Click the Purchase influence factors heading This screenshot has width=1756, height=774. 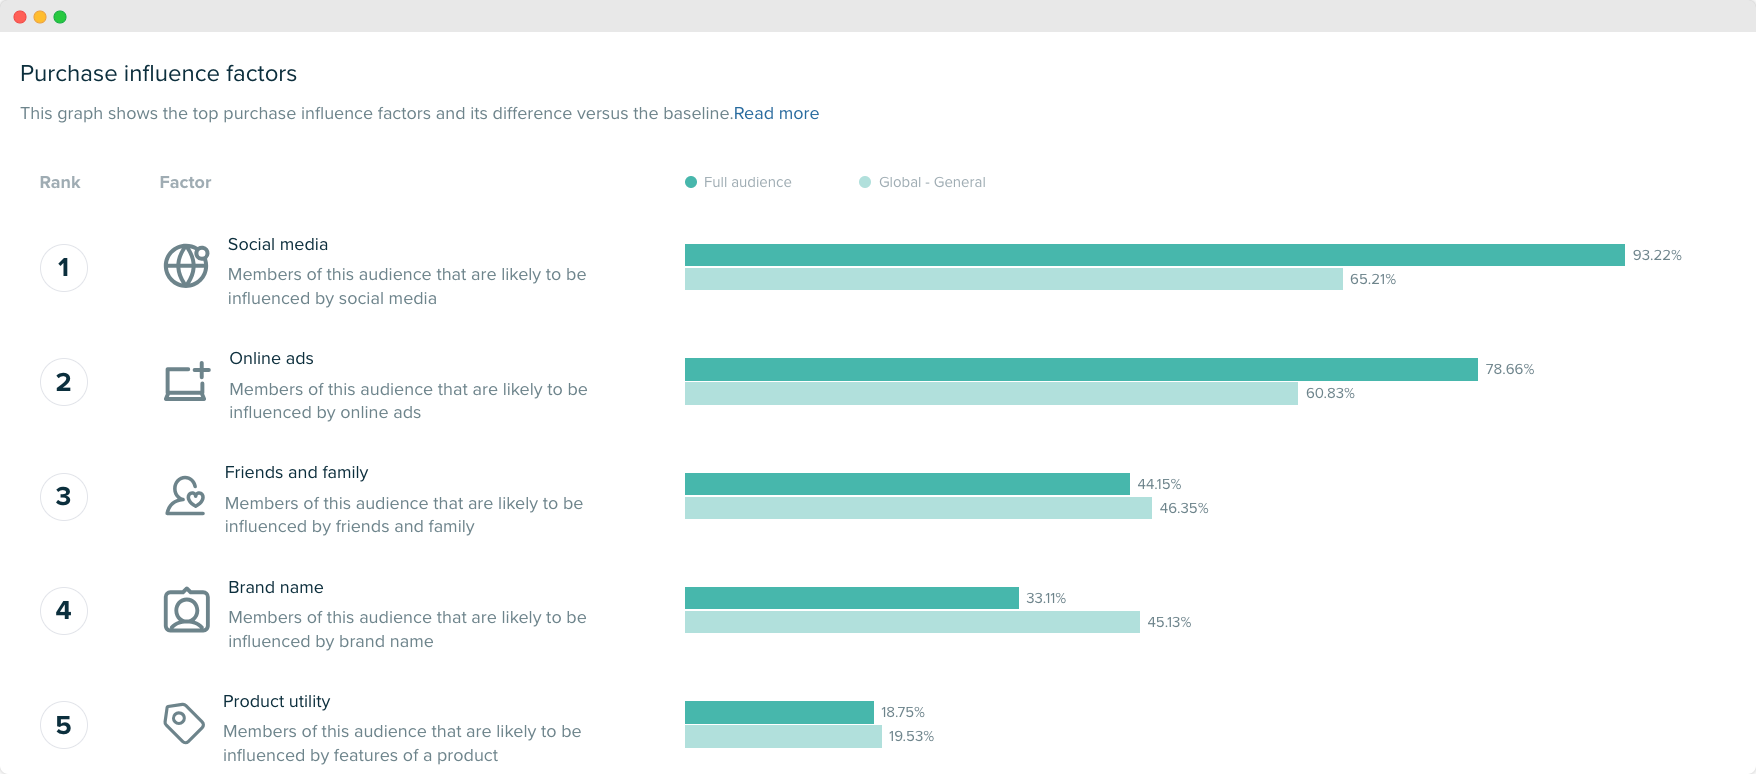click(x=158, y=73)
